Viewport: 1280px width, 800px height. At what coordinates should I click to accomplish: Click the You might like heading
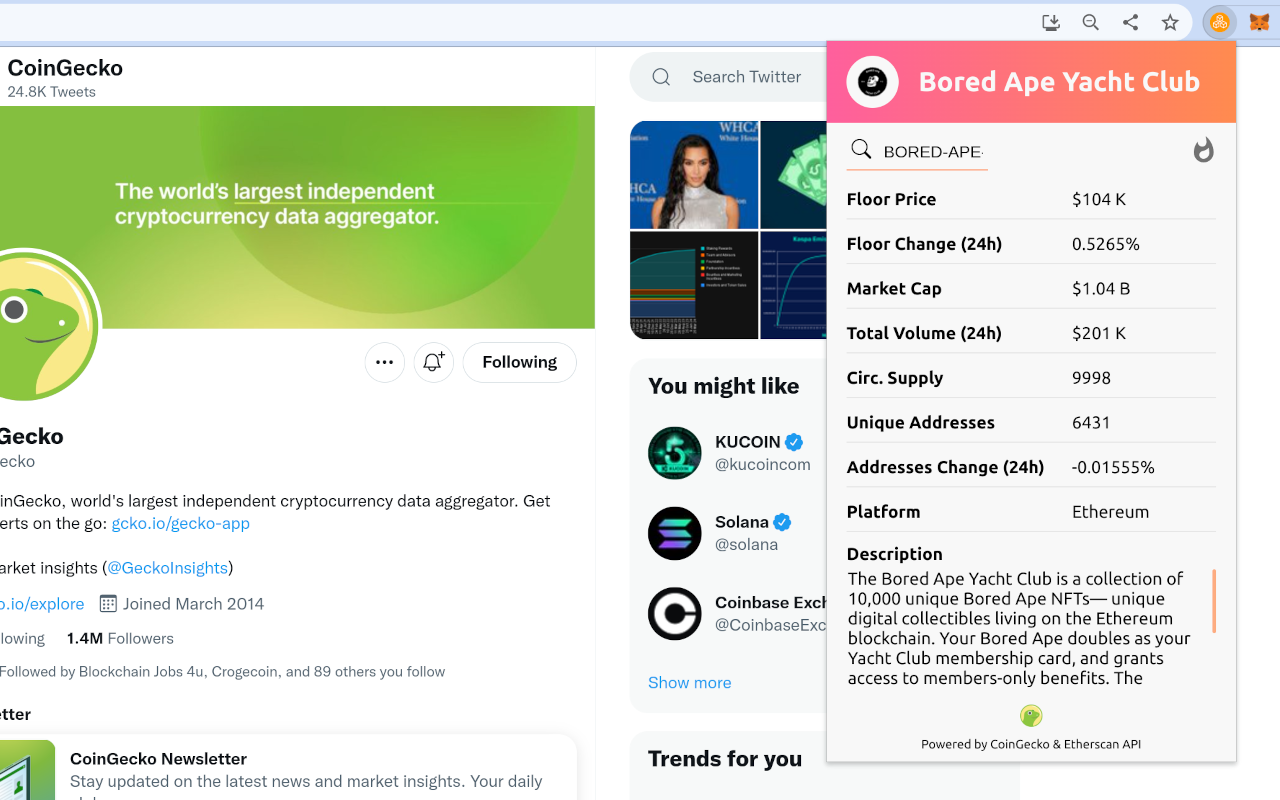click(x=723, y=386)
